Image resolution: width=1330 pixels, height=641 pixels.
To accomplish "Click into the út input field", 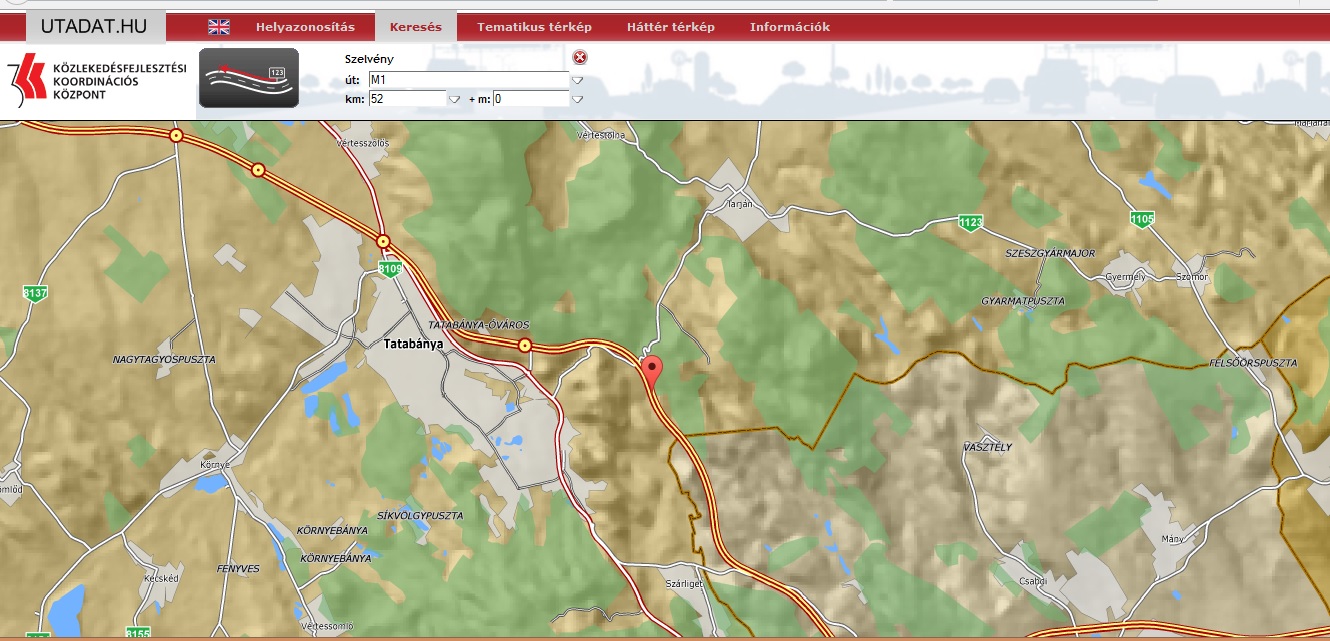I will [467, 79].
